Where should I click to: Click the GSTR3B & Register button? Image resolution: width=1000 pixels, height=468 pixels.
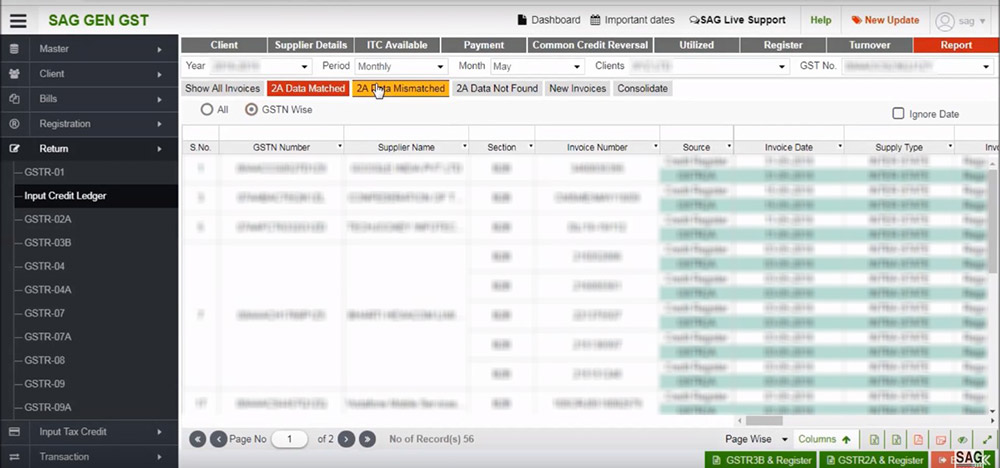click(x=759, y=460)
